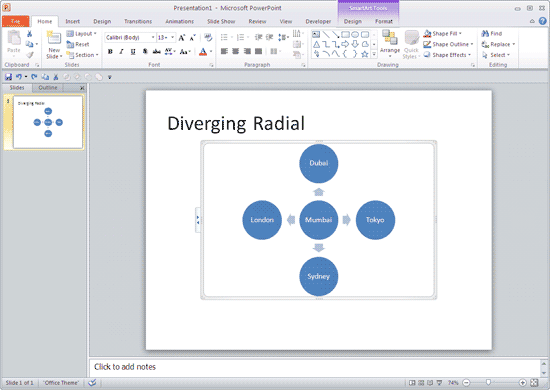Click the zoom slider handle
The height and width of the screenshot is (390, 550).
(488, 383)
